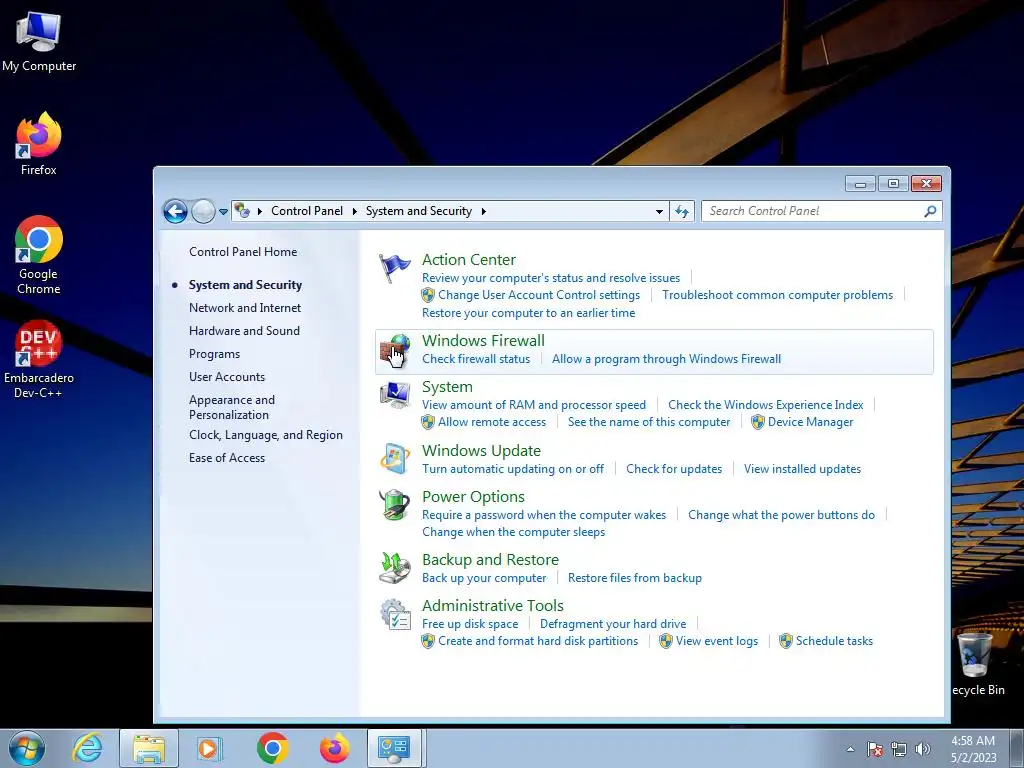Open the Firefox desktop shortcut
The image size is (1024, 768).
39,144
